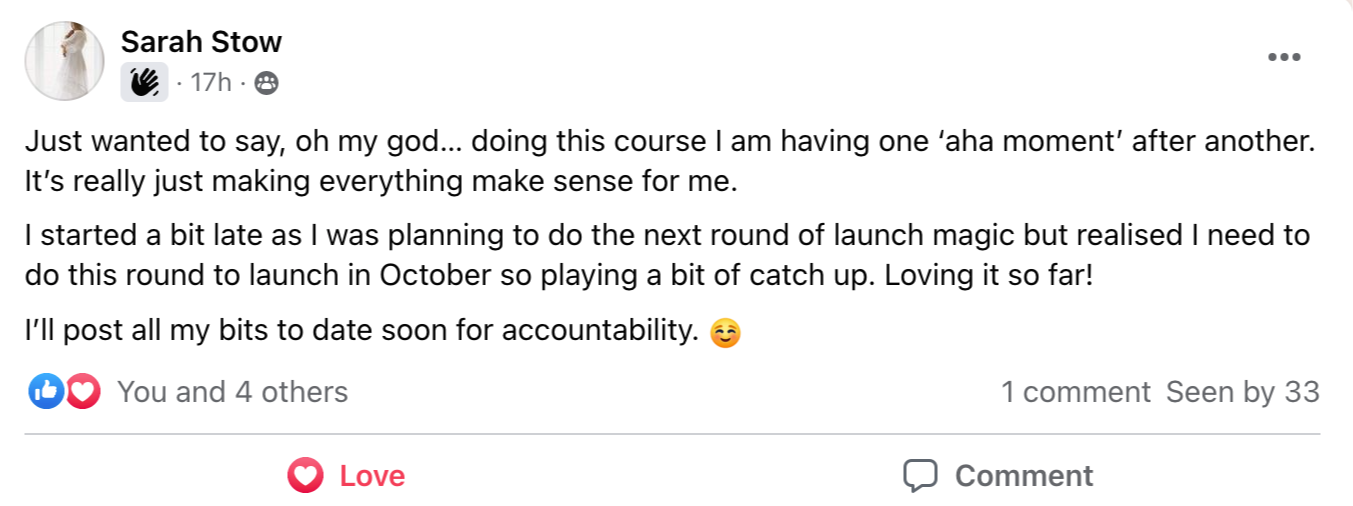
Task: Click the heart icon in the Love button
Action: [x=305, y=475]
